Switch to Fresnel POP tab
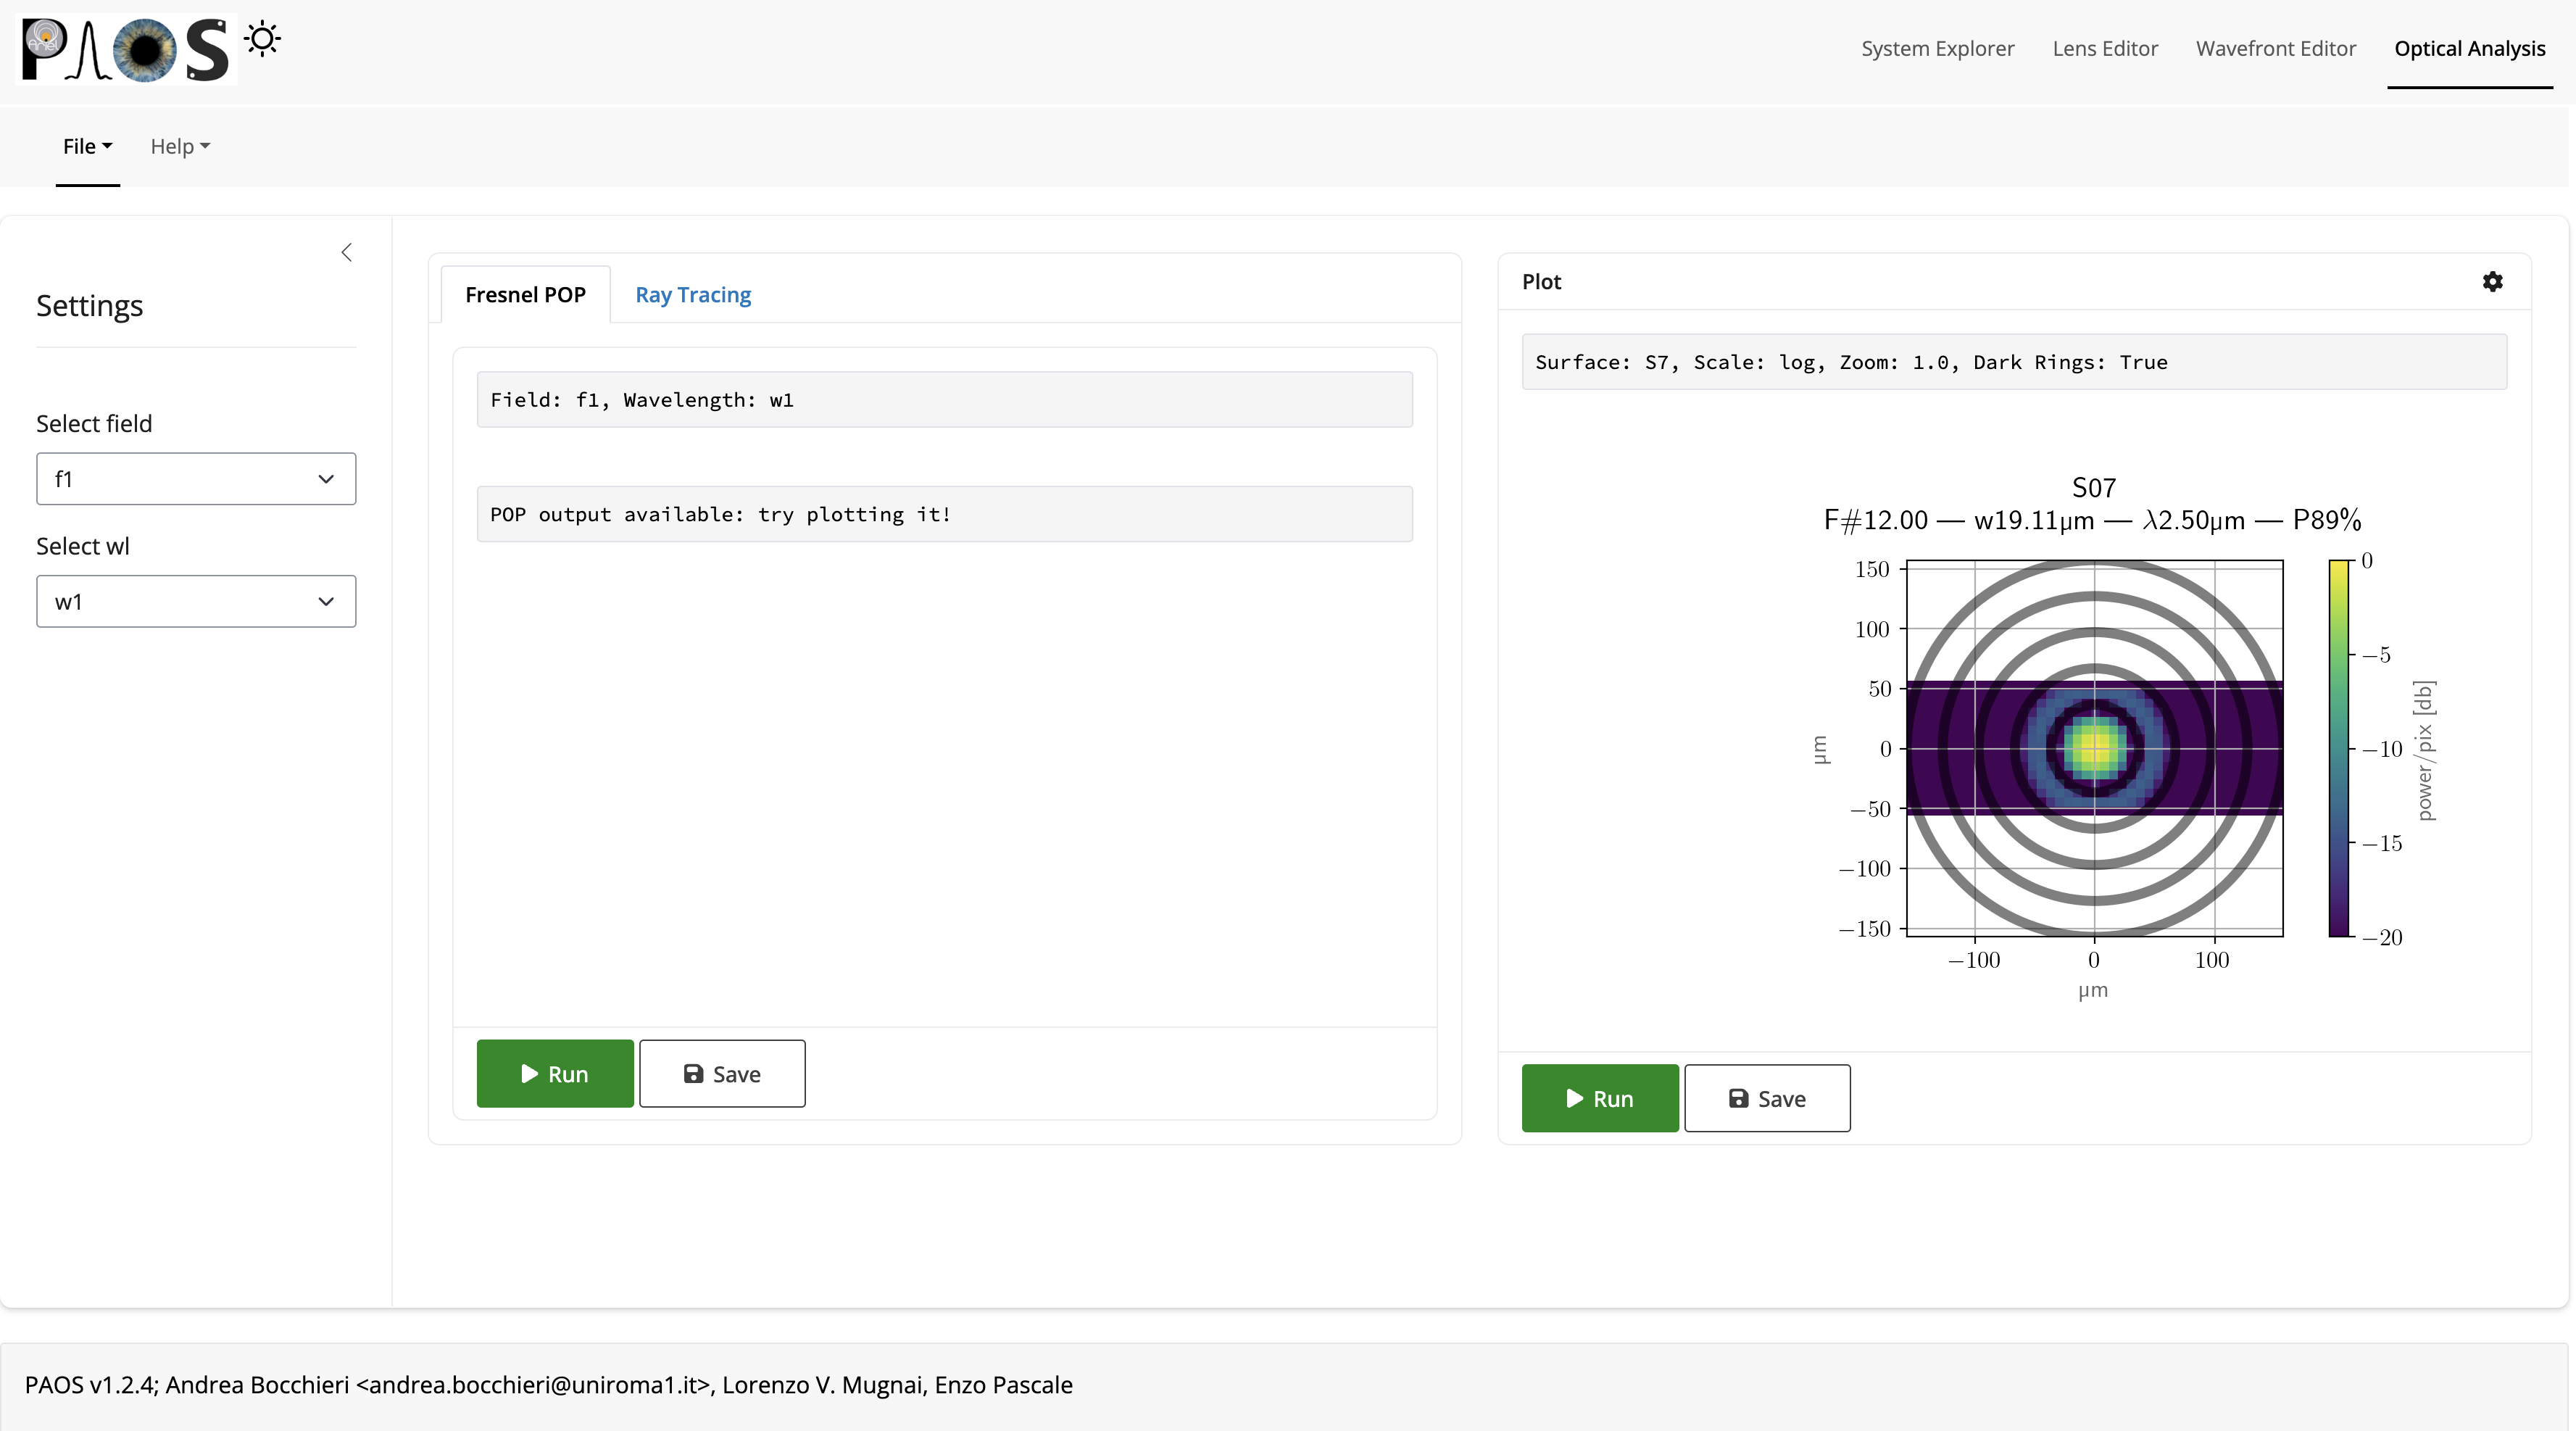This screenshot has height=1431, width=2576. click(525, 294)
